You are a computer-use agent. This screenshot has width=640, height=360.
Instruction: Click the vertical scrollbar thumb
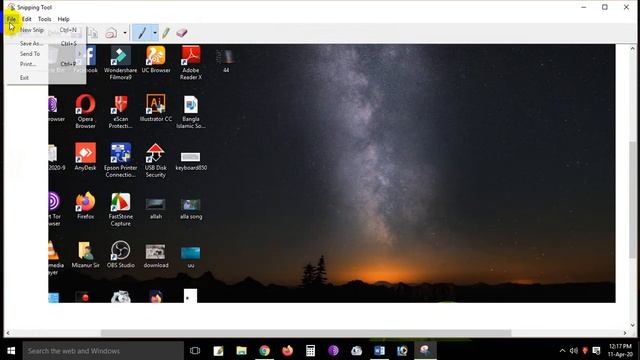[632, 199]
